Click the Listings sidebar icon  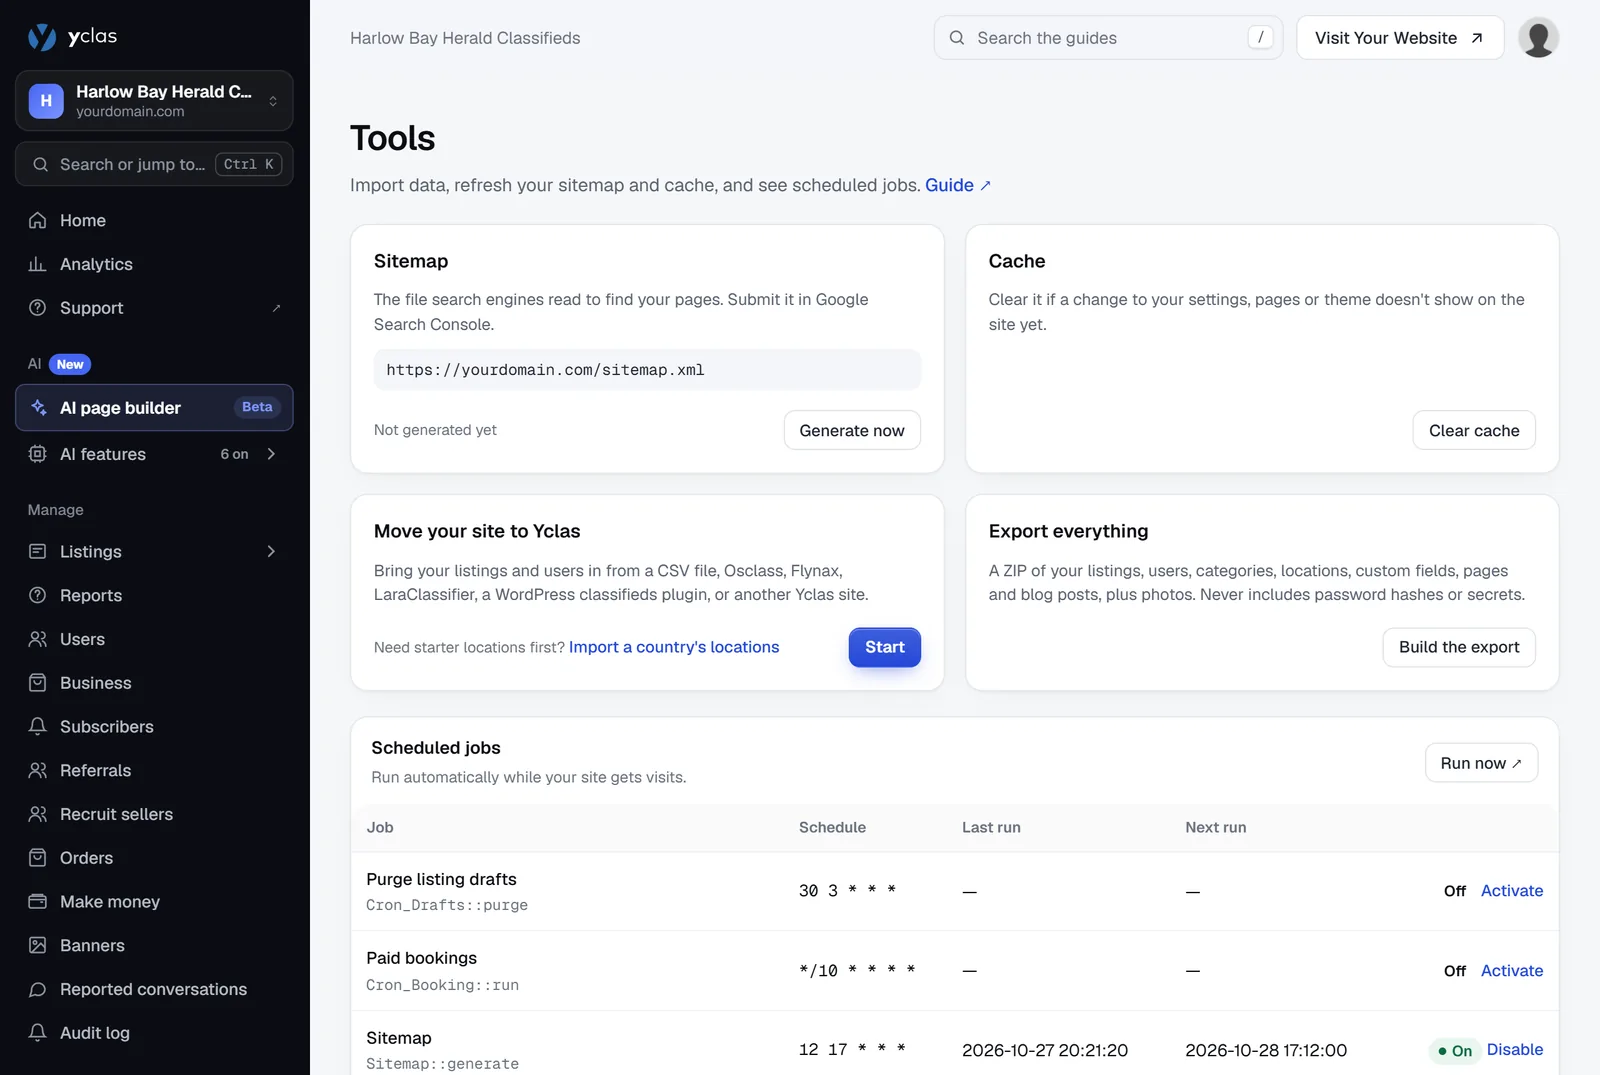38,552
